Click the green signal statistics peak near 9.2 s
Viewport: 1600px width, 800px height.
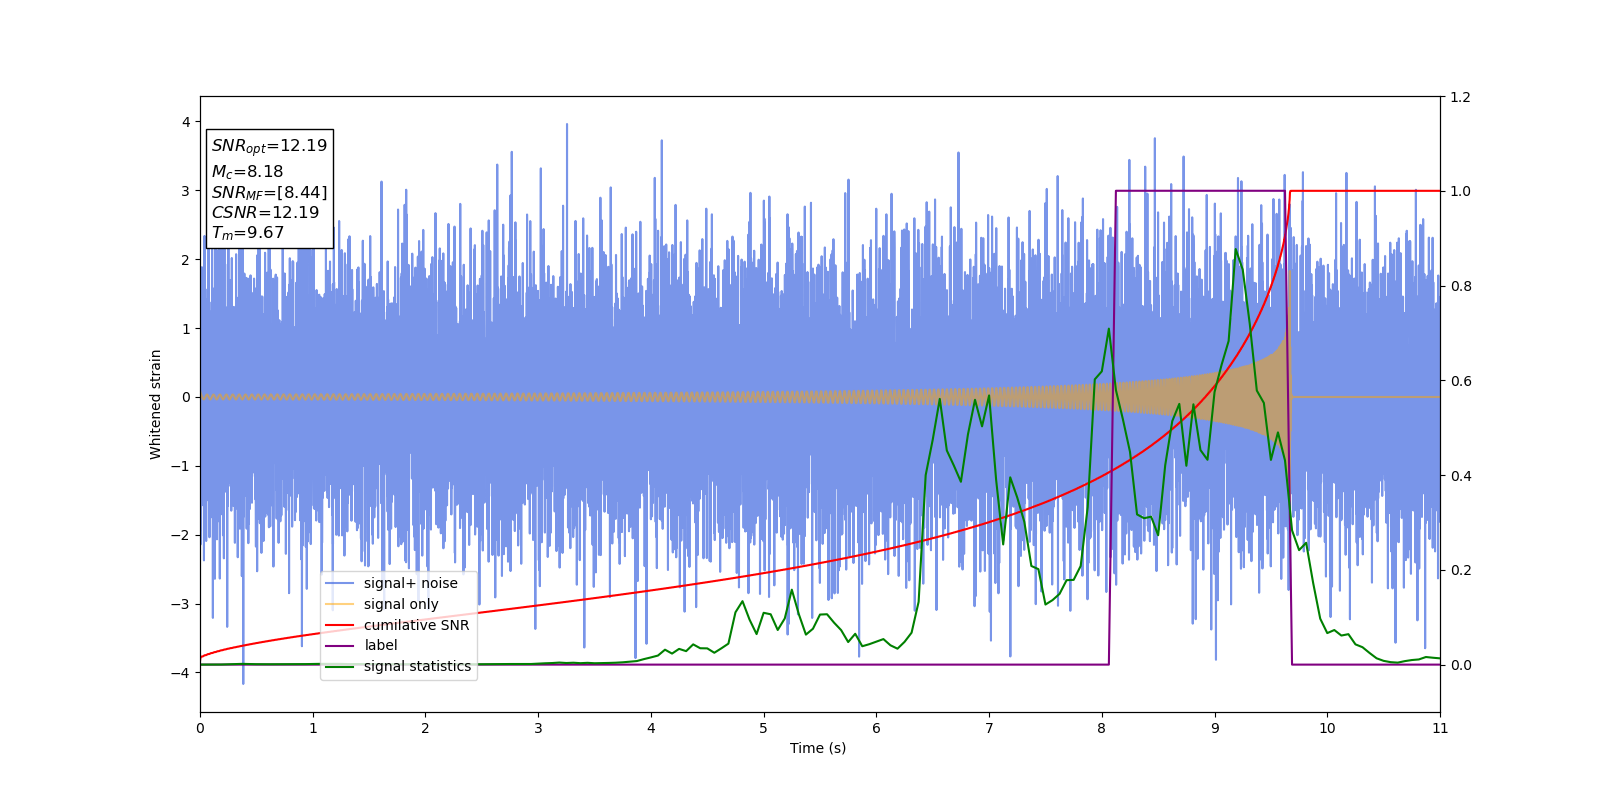point(1236,250)
